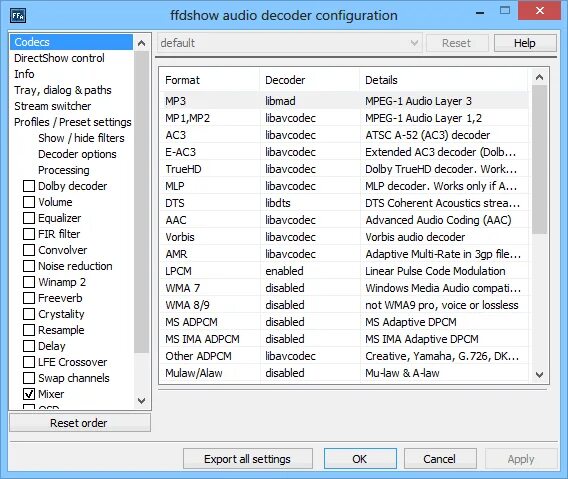The width and height of the screenshot is (568, 479).
Task: Enable the Volume filter checkbox
Action: tap(29, 202)
